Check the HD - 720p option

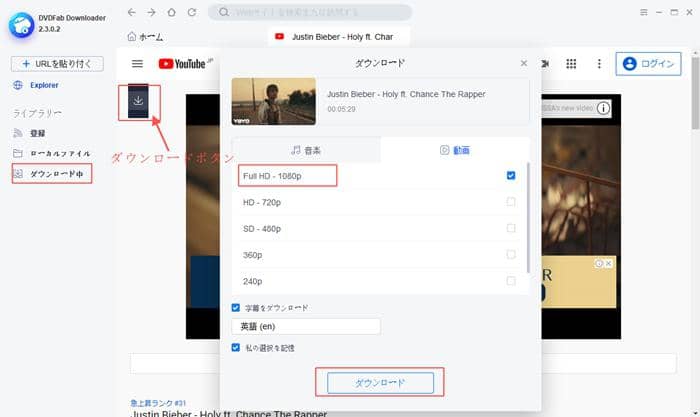click(511, 202)
